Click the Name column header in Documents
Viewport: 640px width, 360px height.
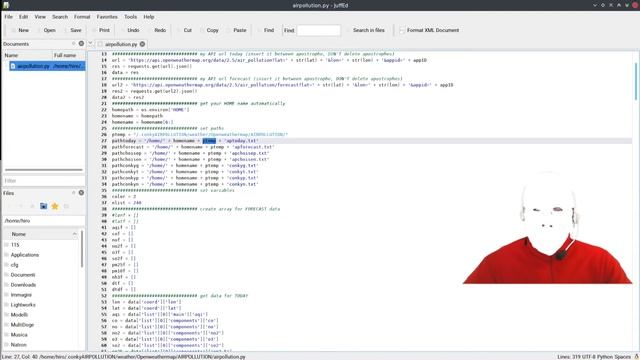(28, 55)
